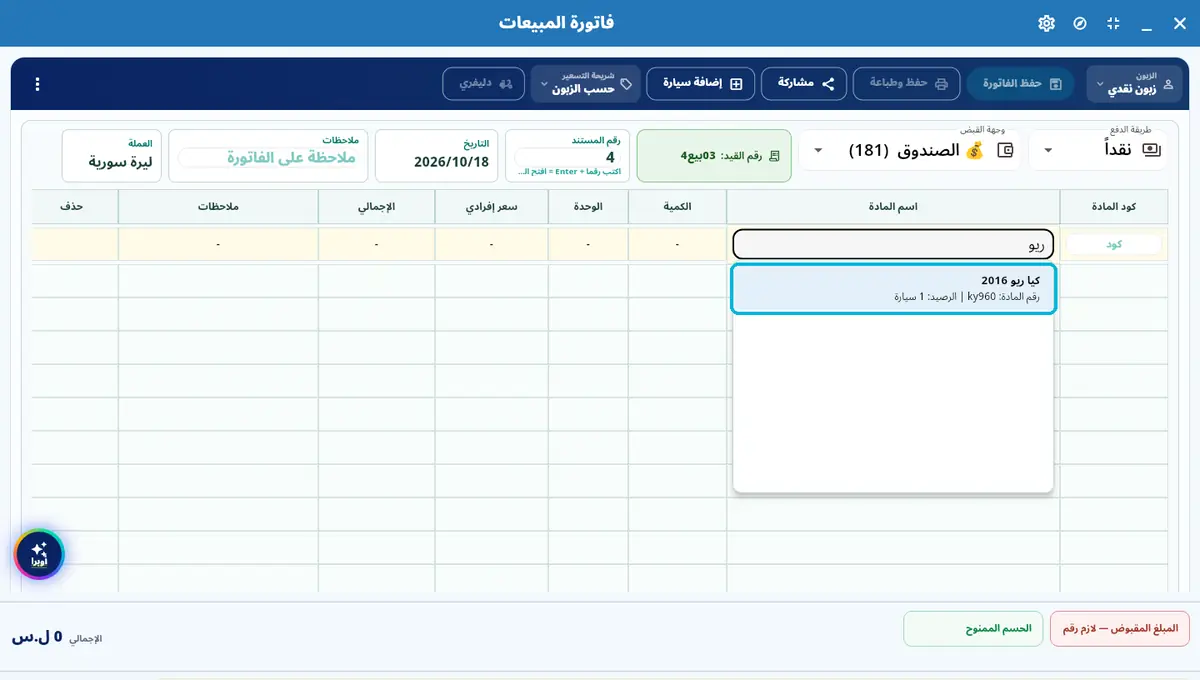Click the اسم المادة column header

[x=894, y=206]
